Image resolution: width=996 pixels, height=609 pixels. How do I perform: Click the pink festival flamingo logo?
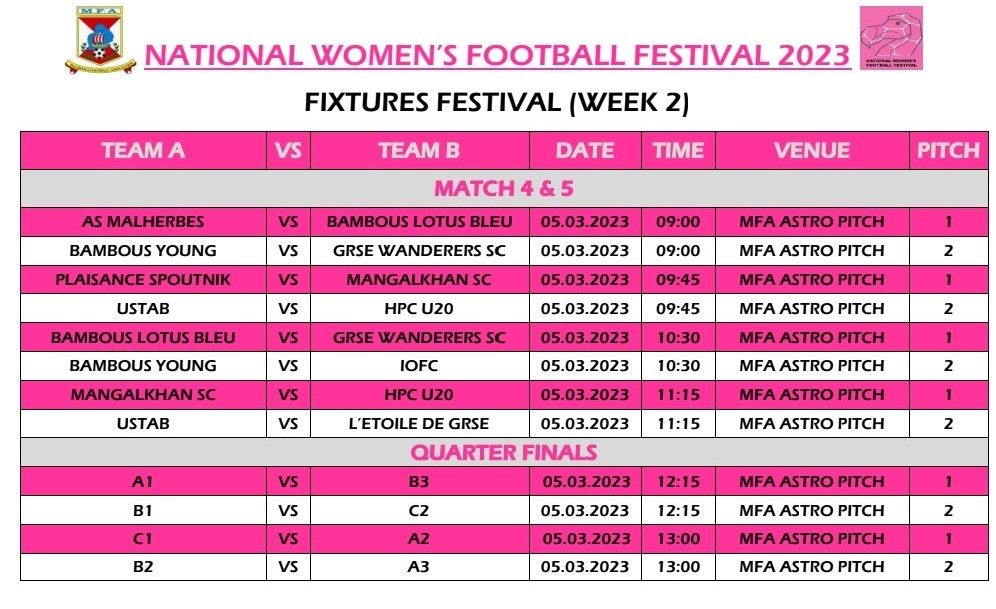891,38
